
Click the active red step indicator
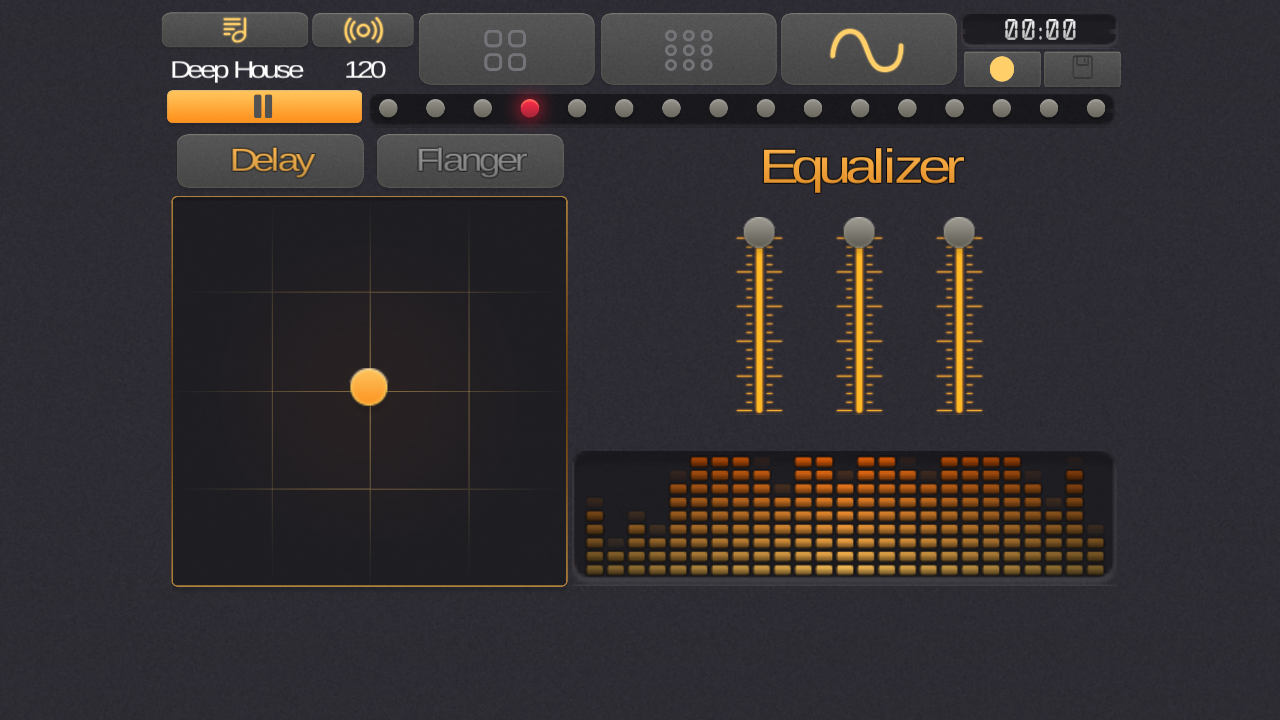(x=530, y=108)
